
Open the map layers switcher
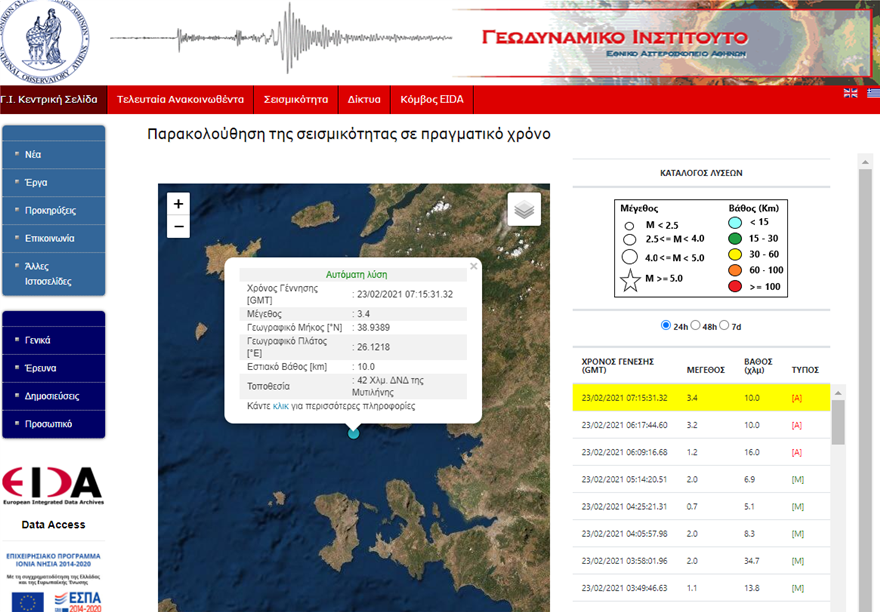pos(524,209)
